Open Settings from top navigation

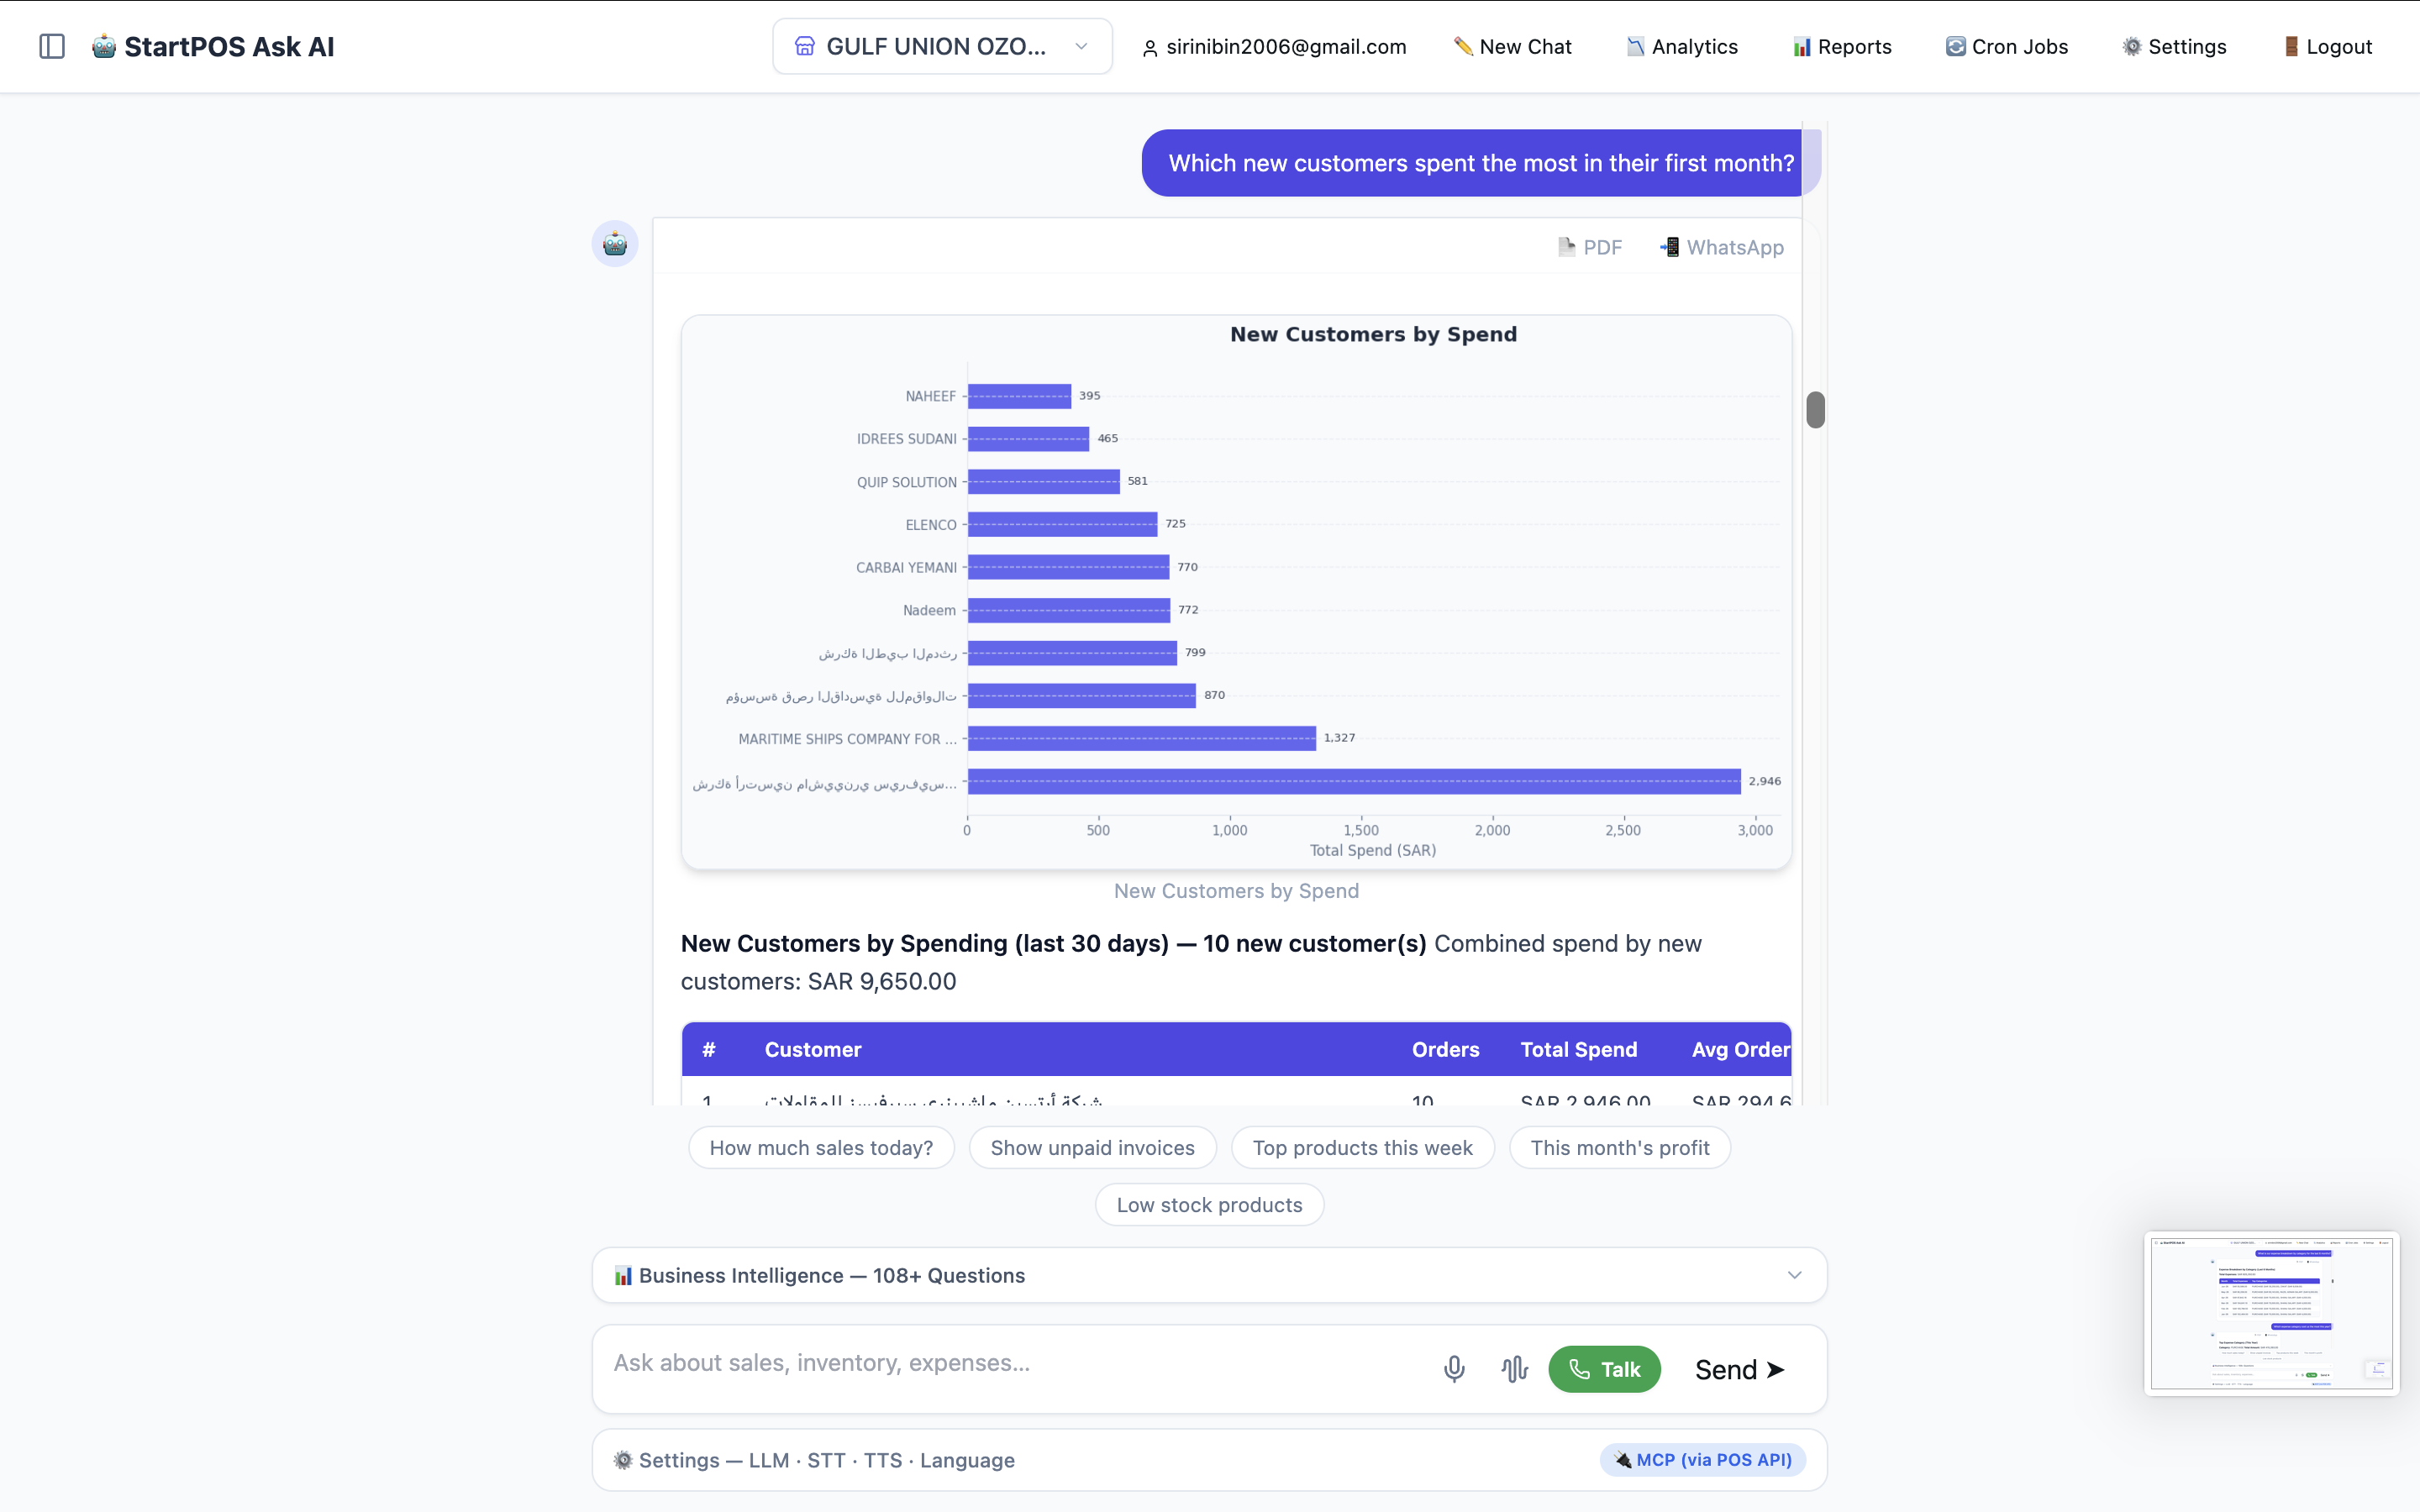(2174, 46)
